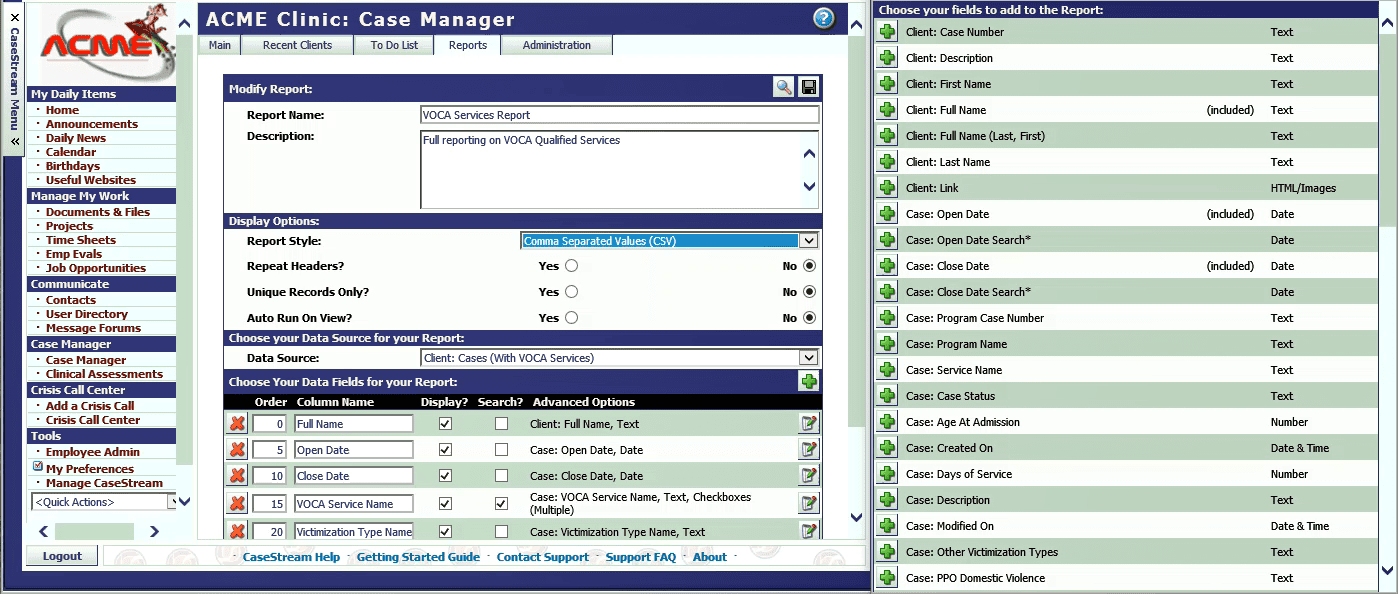Open the help question mark icon
Screen dimensions: 1398x594
click(x=823, y=18)
